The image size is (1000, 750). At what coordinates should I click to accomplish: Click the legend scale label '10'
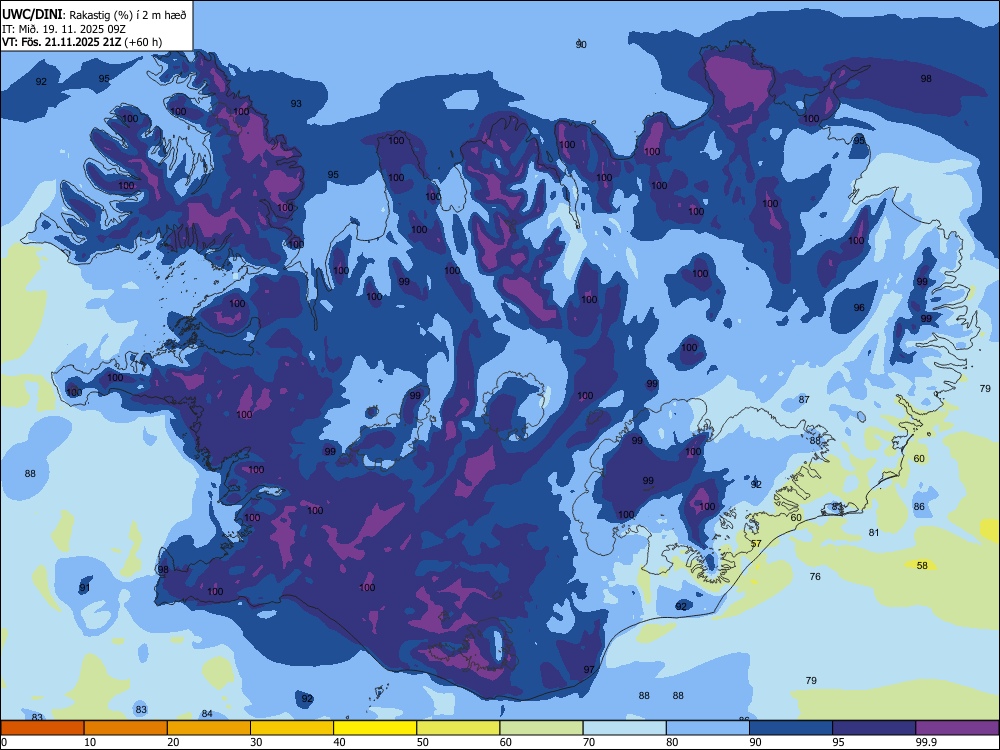(x=90, y=742)
